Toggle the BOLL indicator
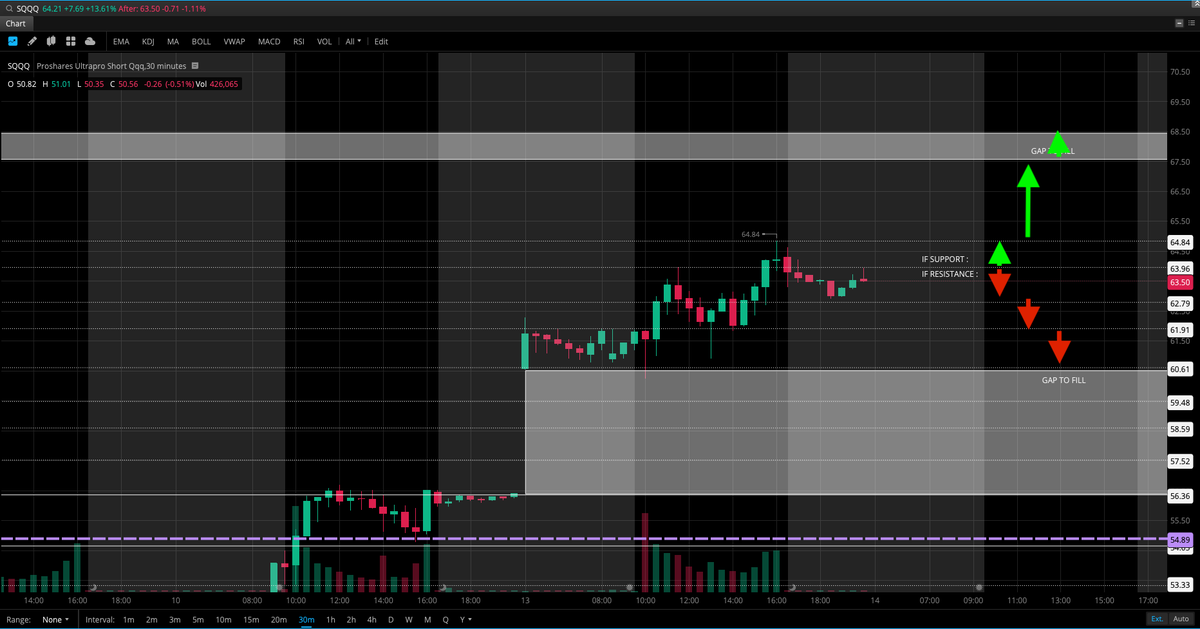Image resolution: width=1200 pixels, height=629 pixels. coord(201,42)
